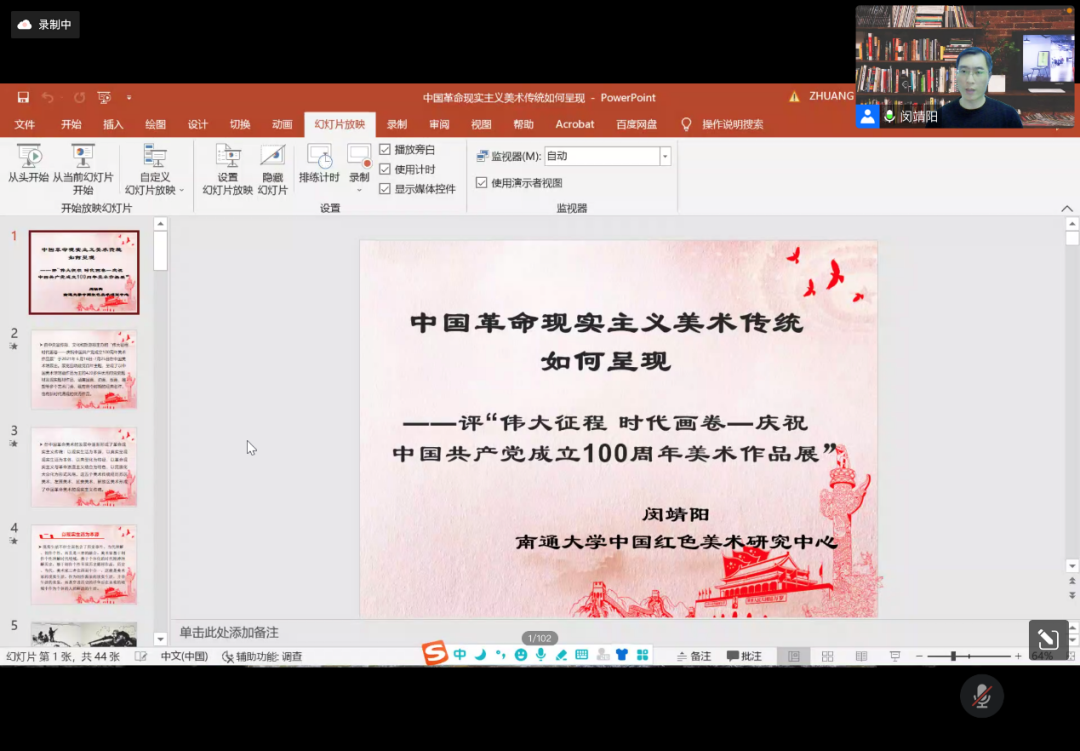This screenshot has width=1080, height=751.
Task: Switch to the 动画 ribbon tab
Action: tap(281, 124)
